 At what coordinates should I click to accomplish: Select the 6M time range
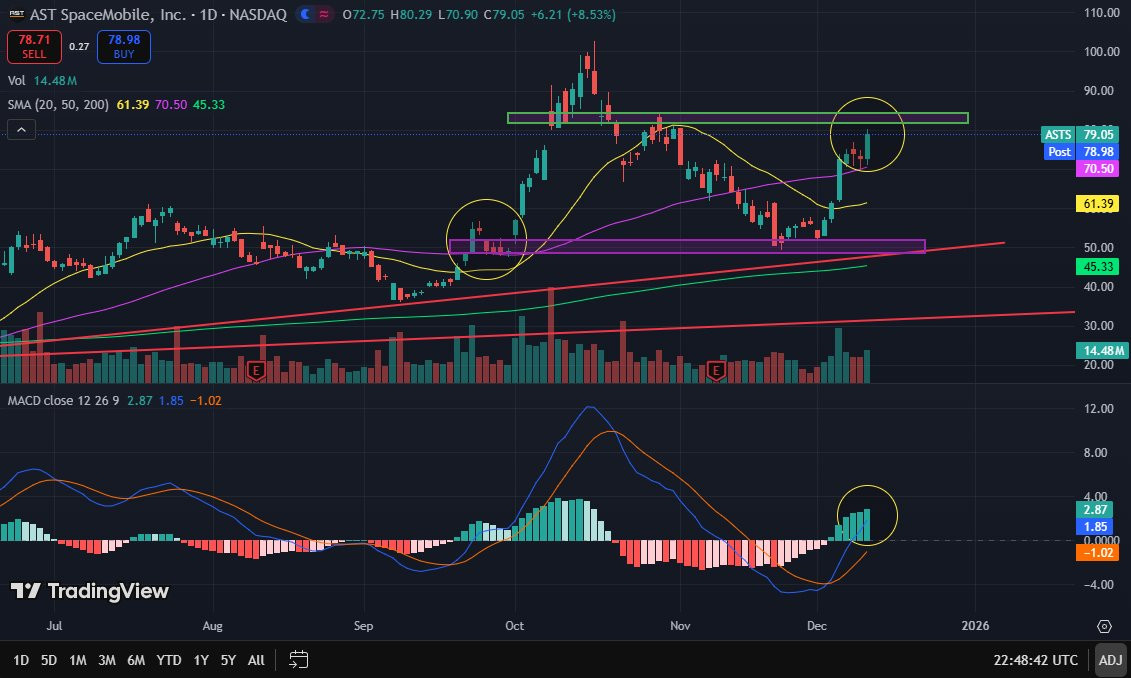[136, 660]
